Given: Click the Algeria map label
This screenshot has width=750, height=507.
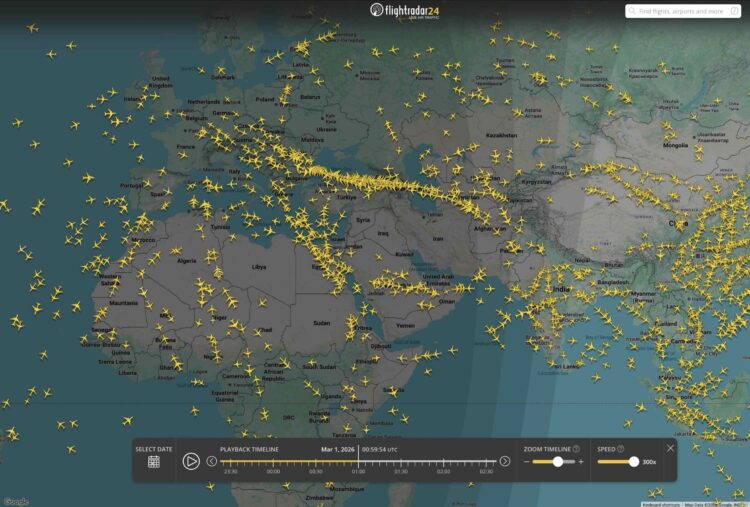Looking at the screenshot, I should pyautogui.click(x=187, y=261).
